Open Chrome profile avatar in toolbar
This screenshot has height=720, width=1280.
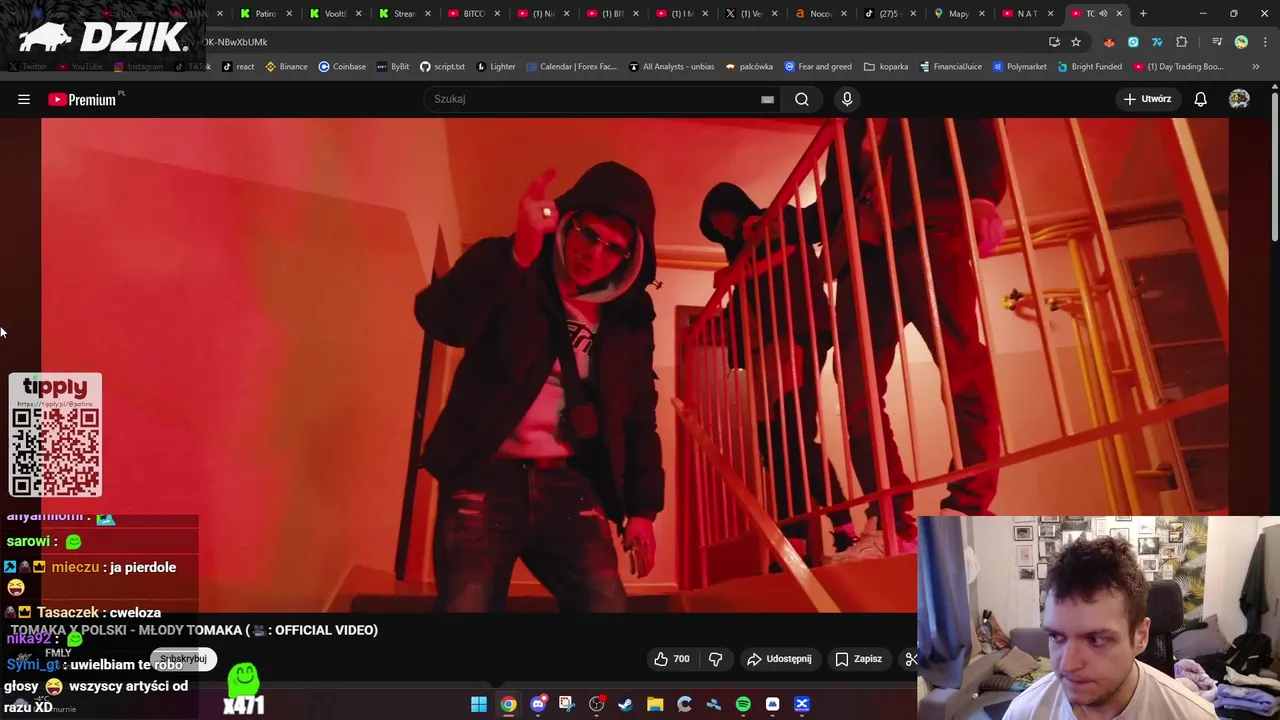1241,42
